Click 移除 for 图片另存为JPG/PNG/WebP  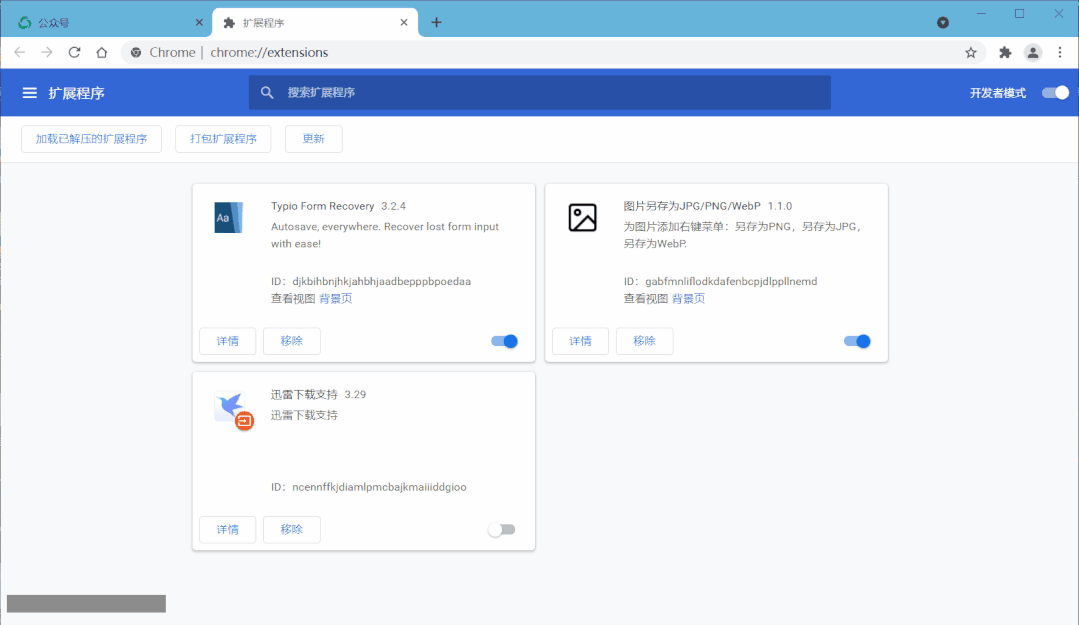[x=645, y=341]
